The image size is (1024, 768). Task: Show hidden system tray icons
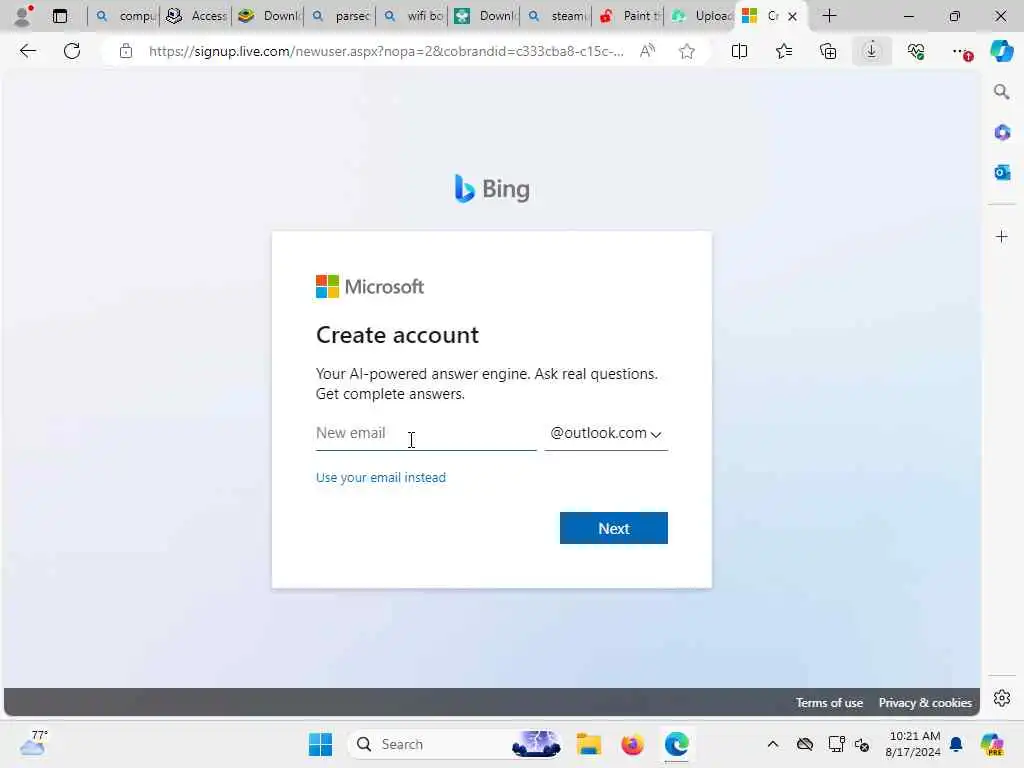(x=773, y=744)
